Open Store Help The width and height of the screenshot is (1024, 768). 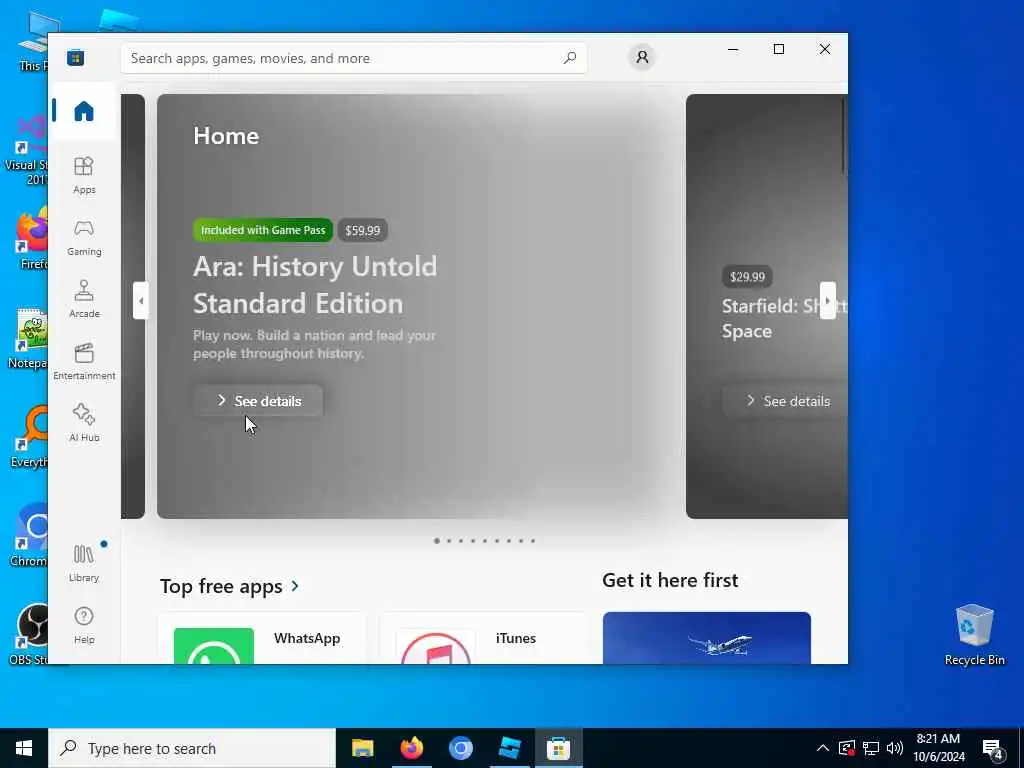click(84, 626)
